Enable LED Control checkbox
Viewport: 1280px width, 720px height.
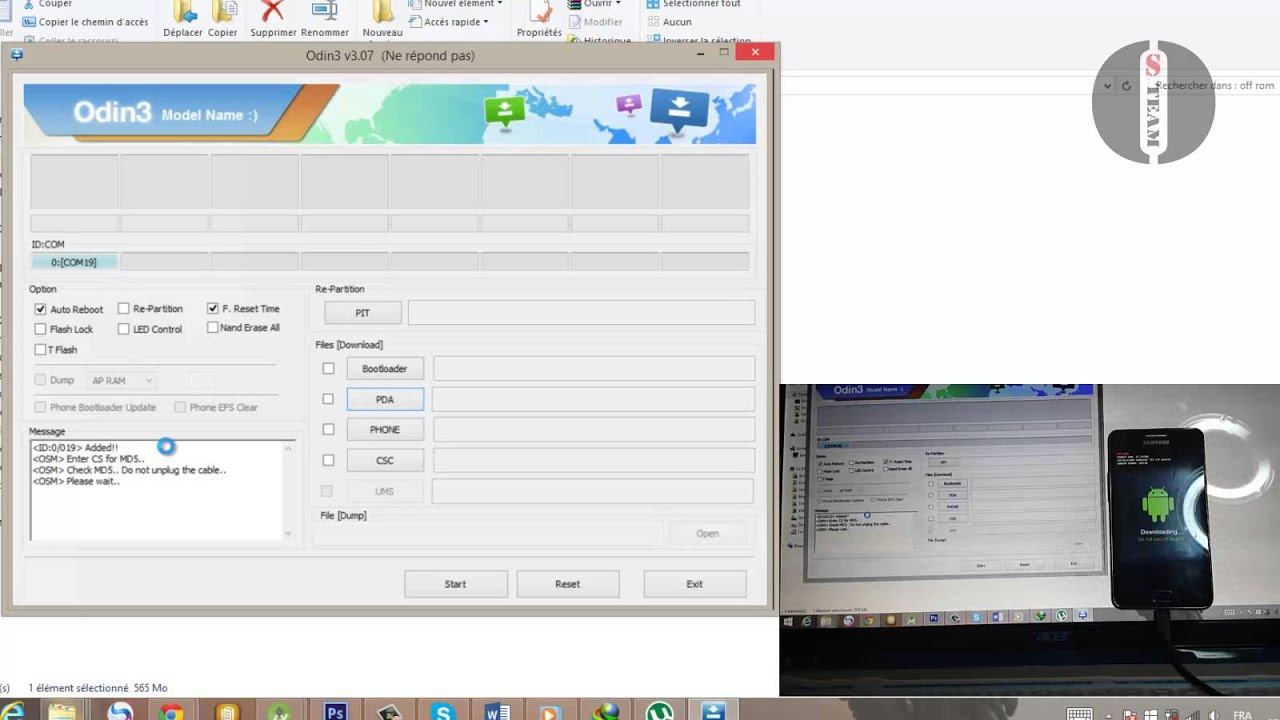[x=124, y=329]
